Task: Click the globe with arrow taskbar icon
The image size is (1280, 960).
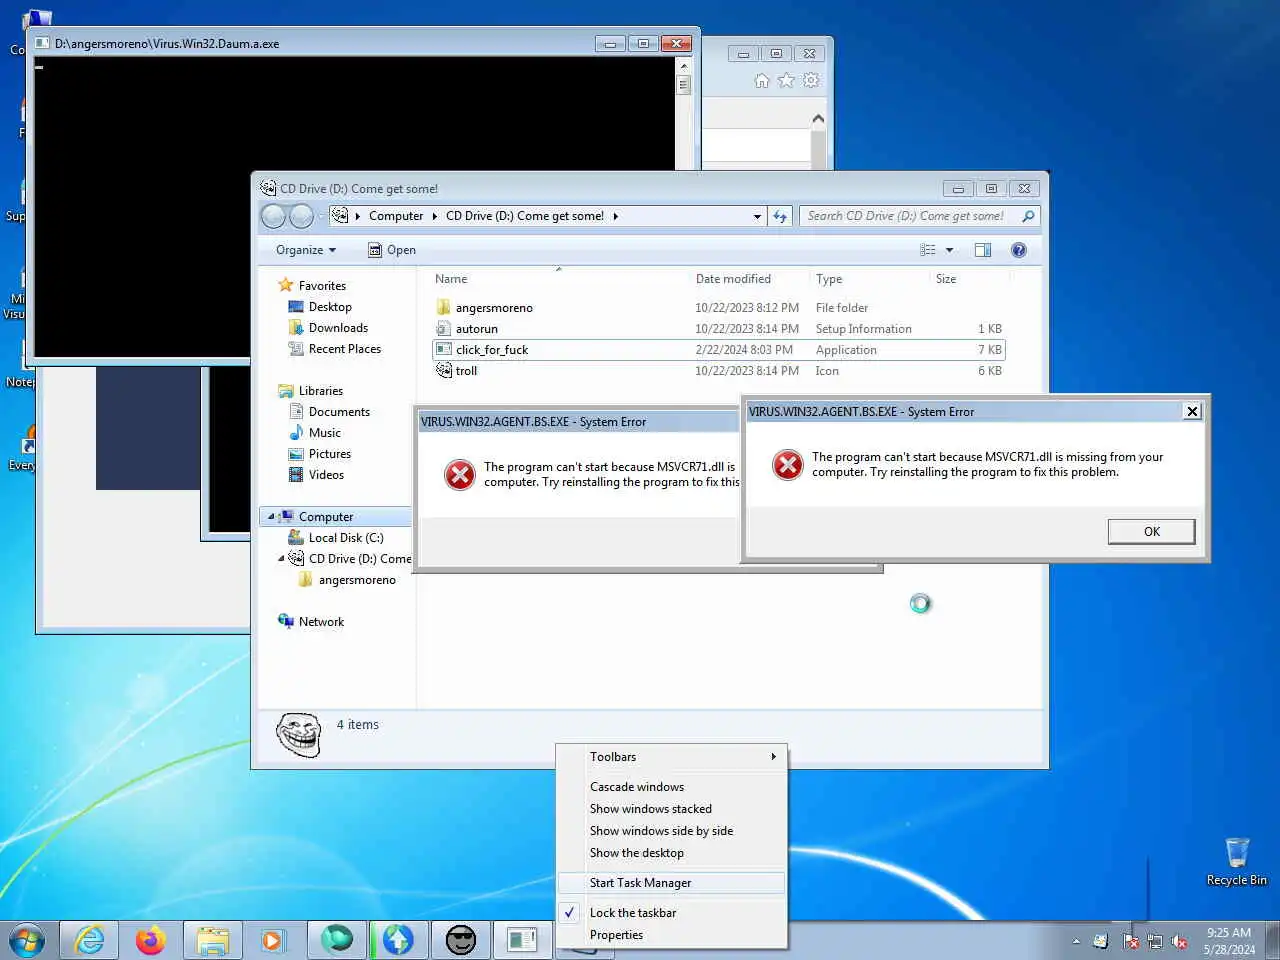Action: click(398, 940)
